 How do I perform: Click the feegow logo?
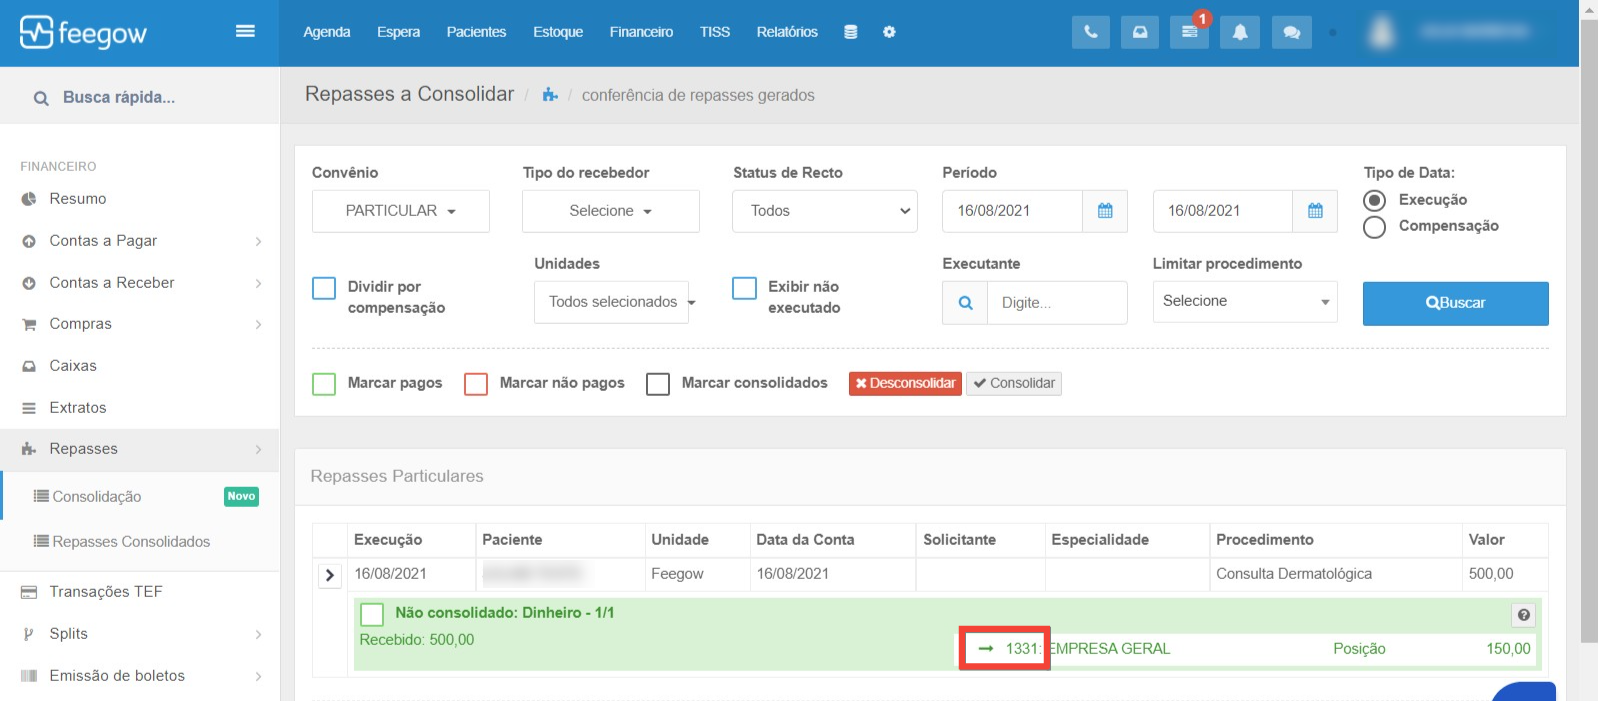83,33
